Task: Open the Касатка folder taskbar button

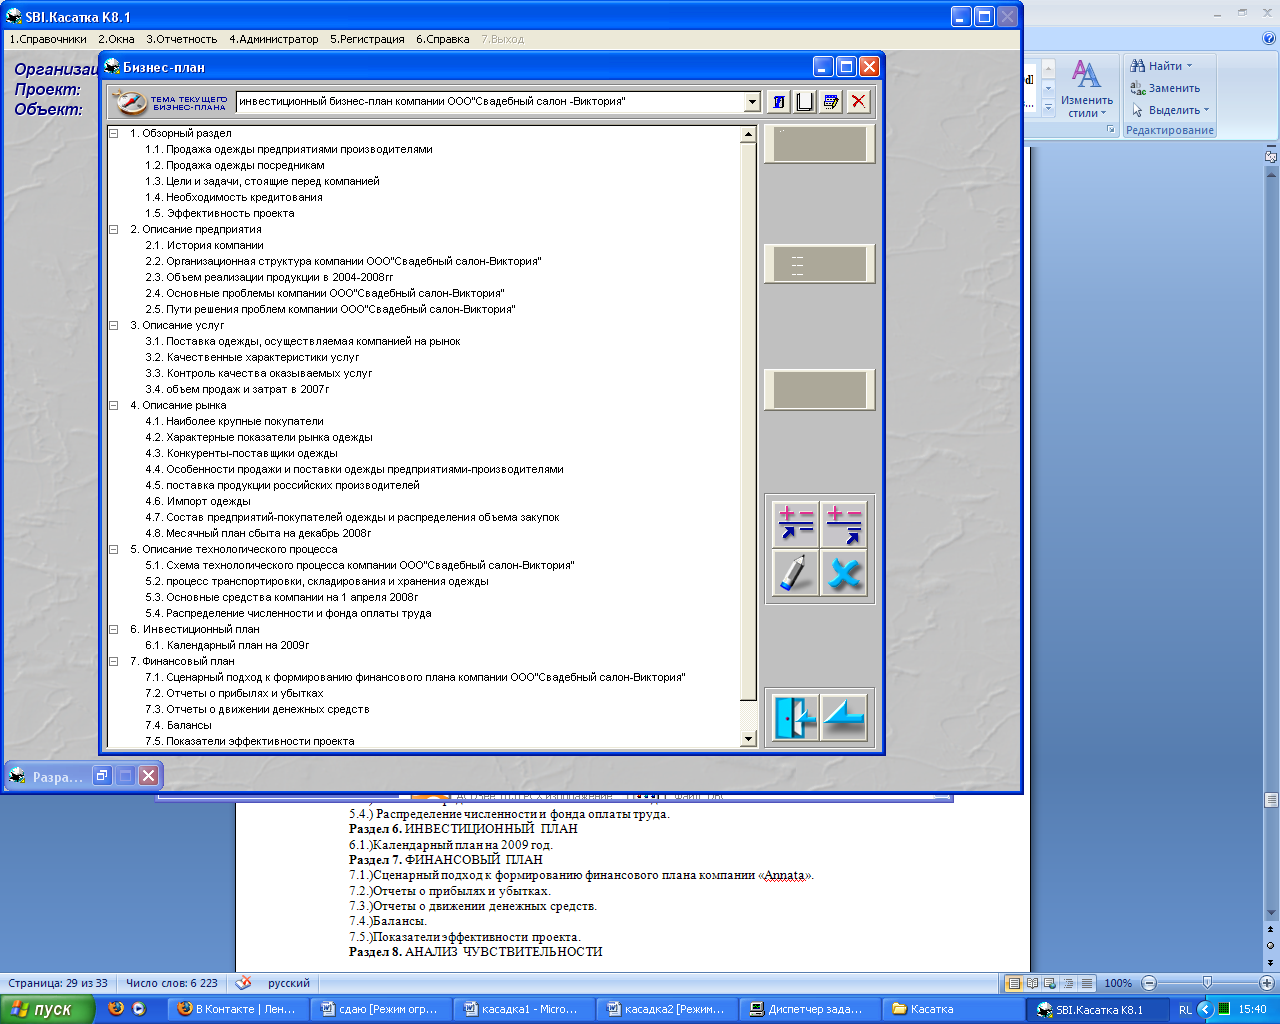Action: click(x=953, y=1009)
